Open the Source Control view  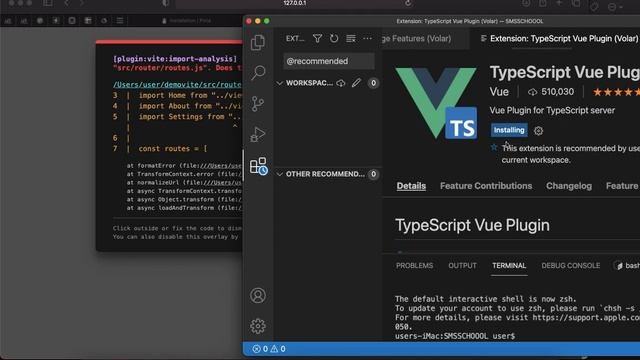[x=258, y=104]
